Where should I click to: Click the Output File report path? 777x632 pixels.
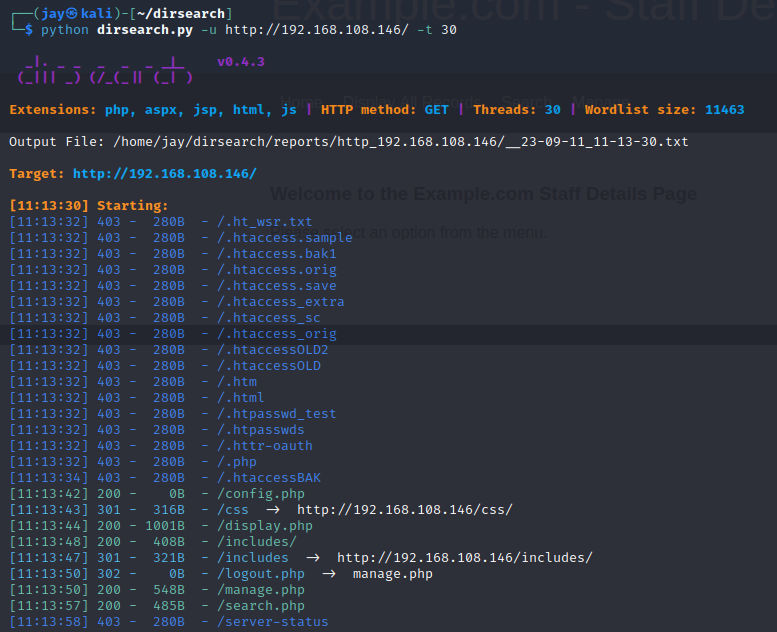coord(400,142)
